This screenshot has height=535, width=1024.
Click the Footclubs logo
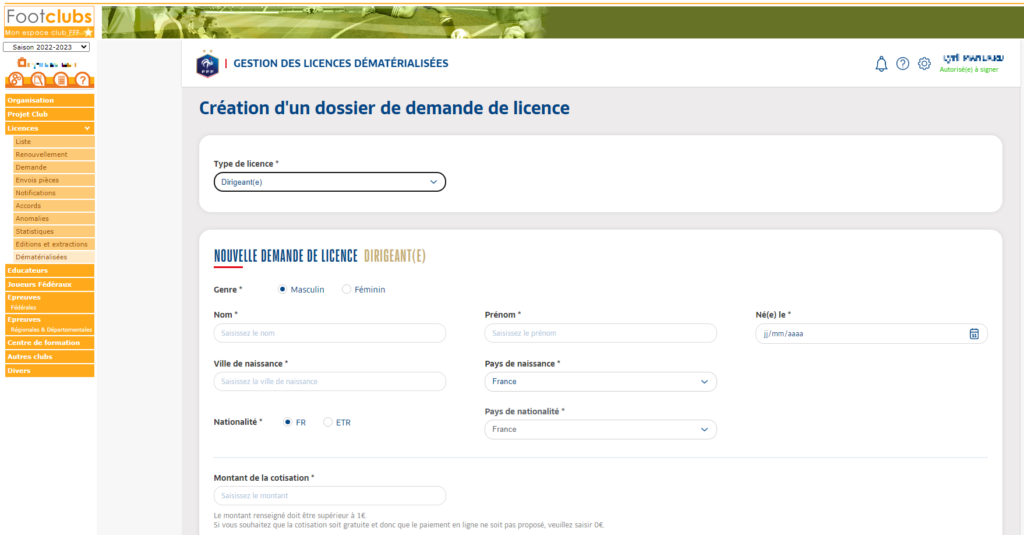click(49, 22)
